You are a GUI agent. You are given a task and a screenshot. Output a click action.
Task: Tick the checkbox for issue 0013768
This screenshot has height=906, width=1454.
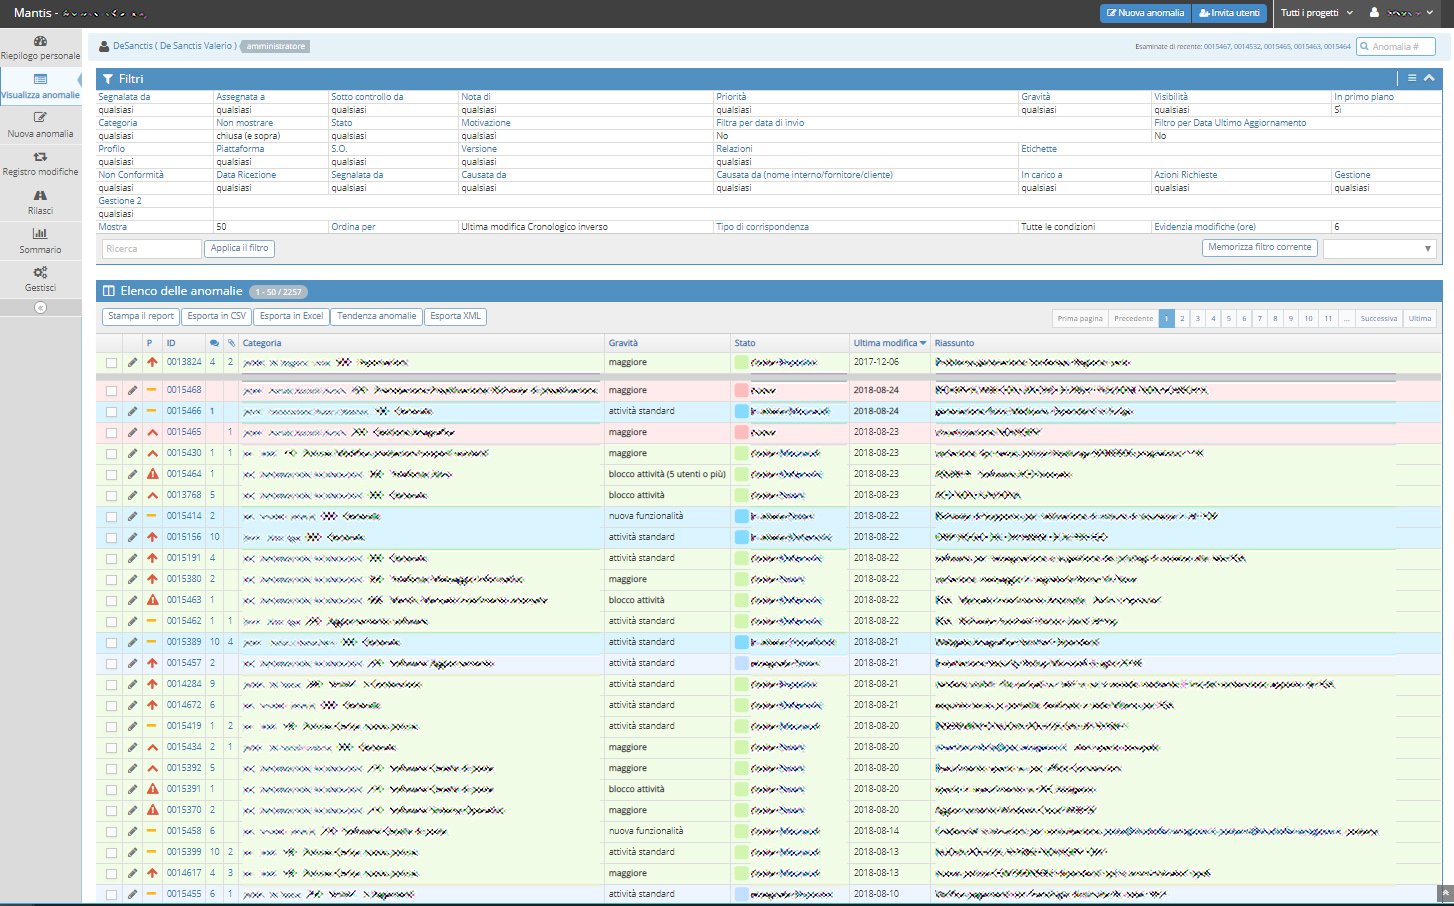(111, 496)
